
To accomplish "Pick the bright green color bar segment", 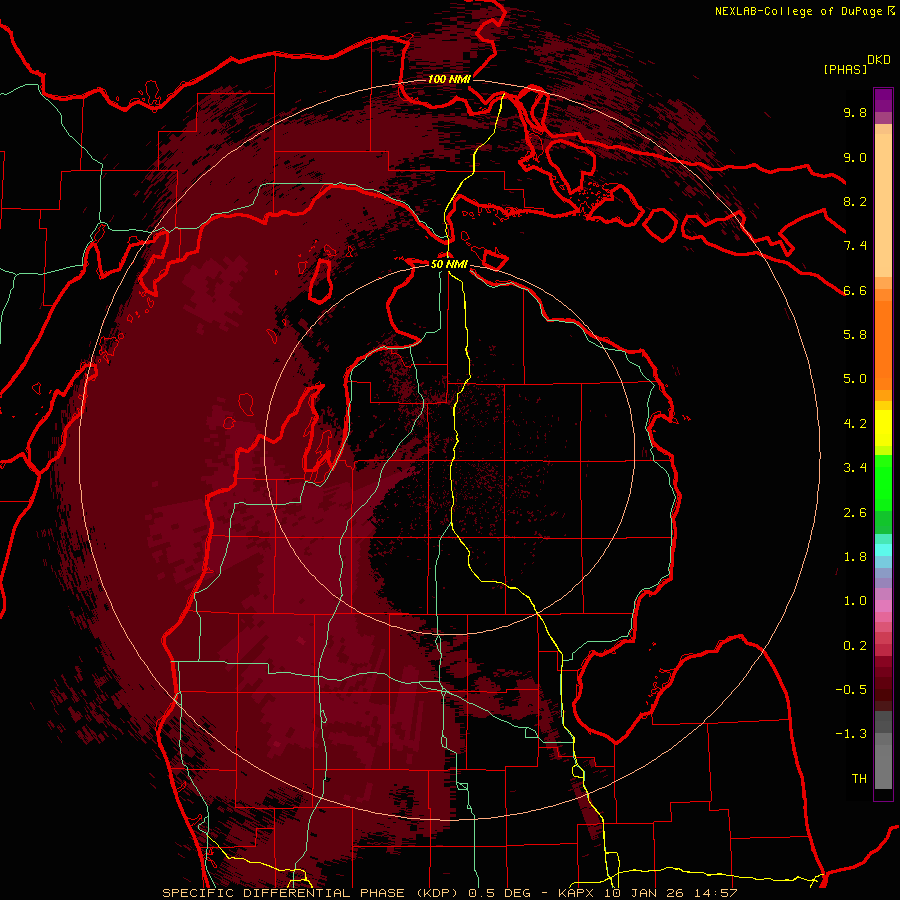I will pyautogui.click(x=883, y=482).
